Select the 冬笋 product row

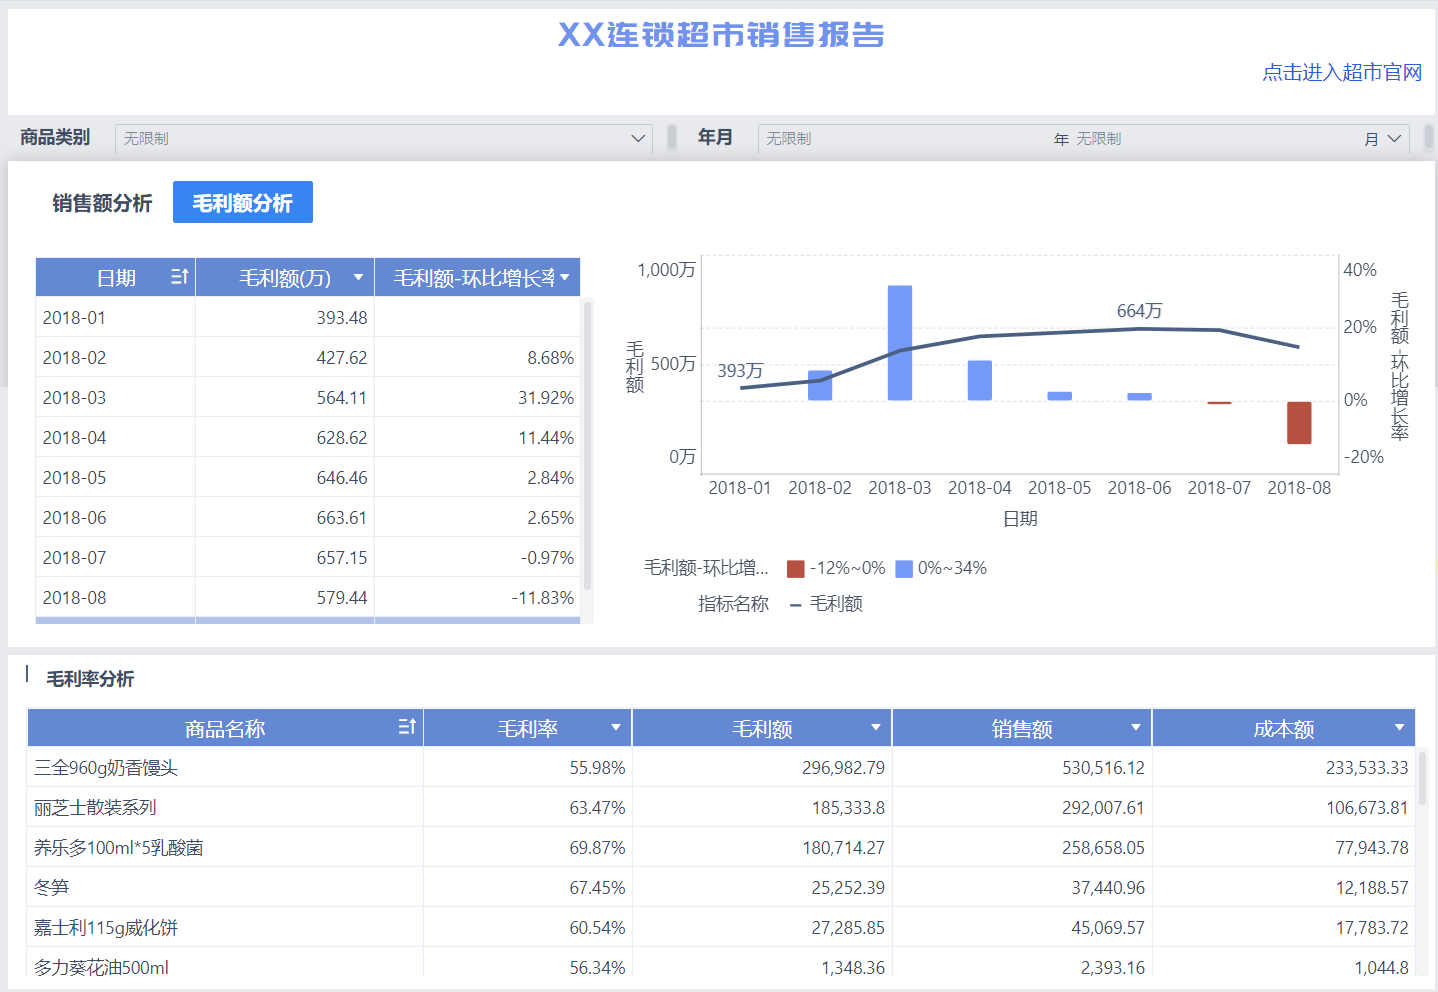pos(721,887)
